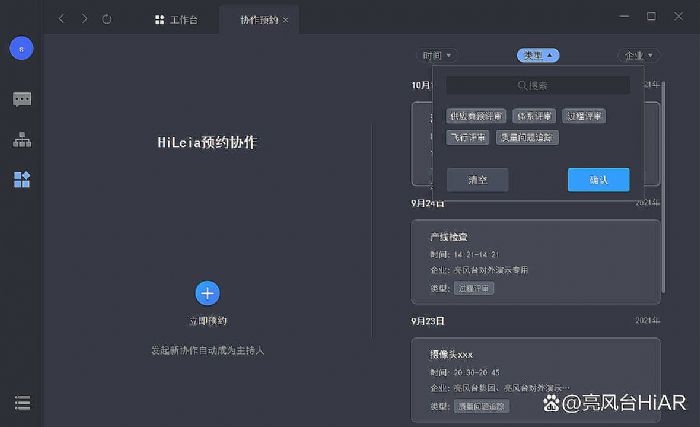Switch to the 工作台 tab
The height and width of the screenshot is (427, 700).
[176, 19]
